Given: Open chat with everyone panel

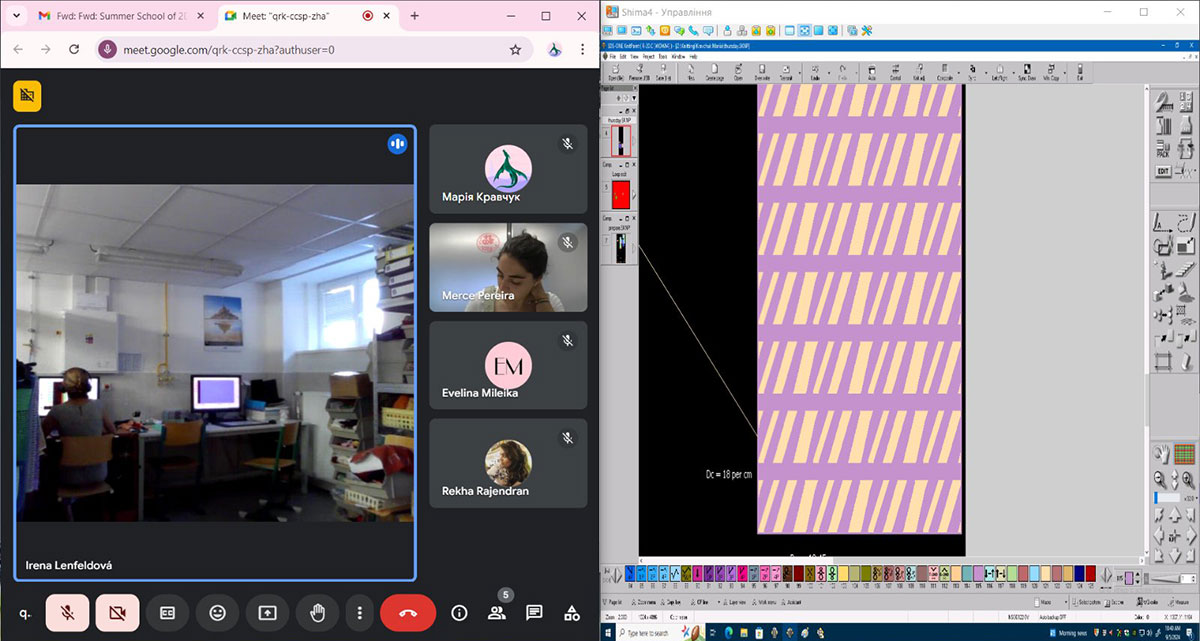Looking at the screenshot, I should click(534, 612).
